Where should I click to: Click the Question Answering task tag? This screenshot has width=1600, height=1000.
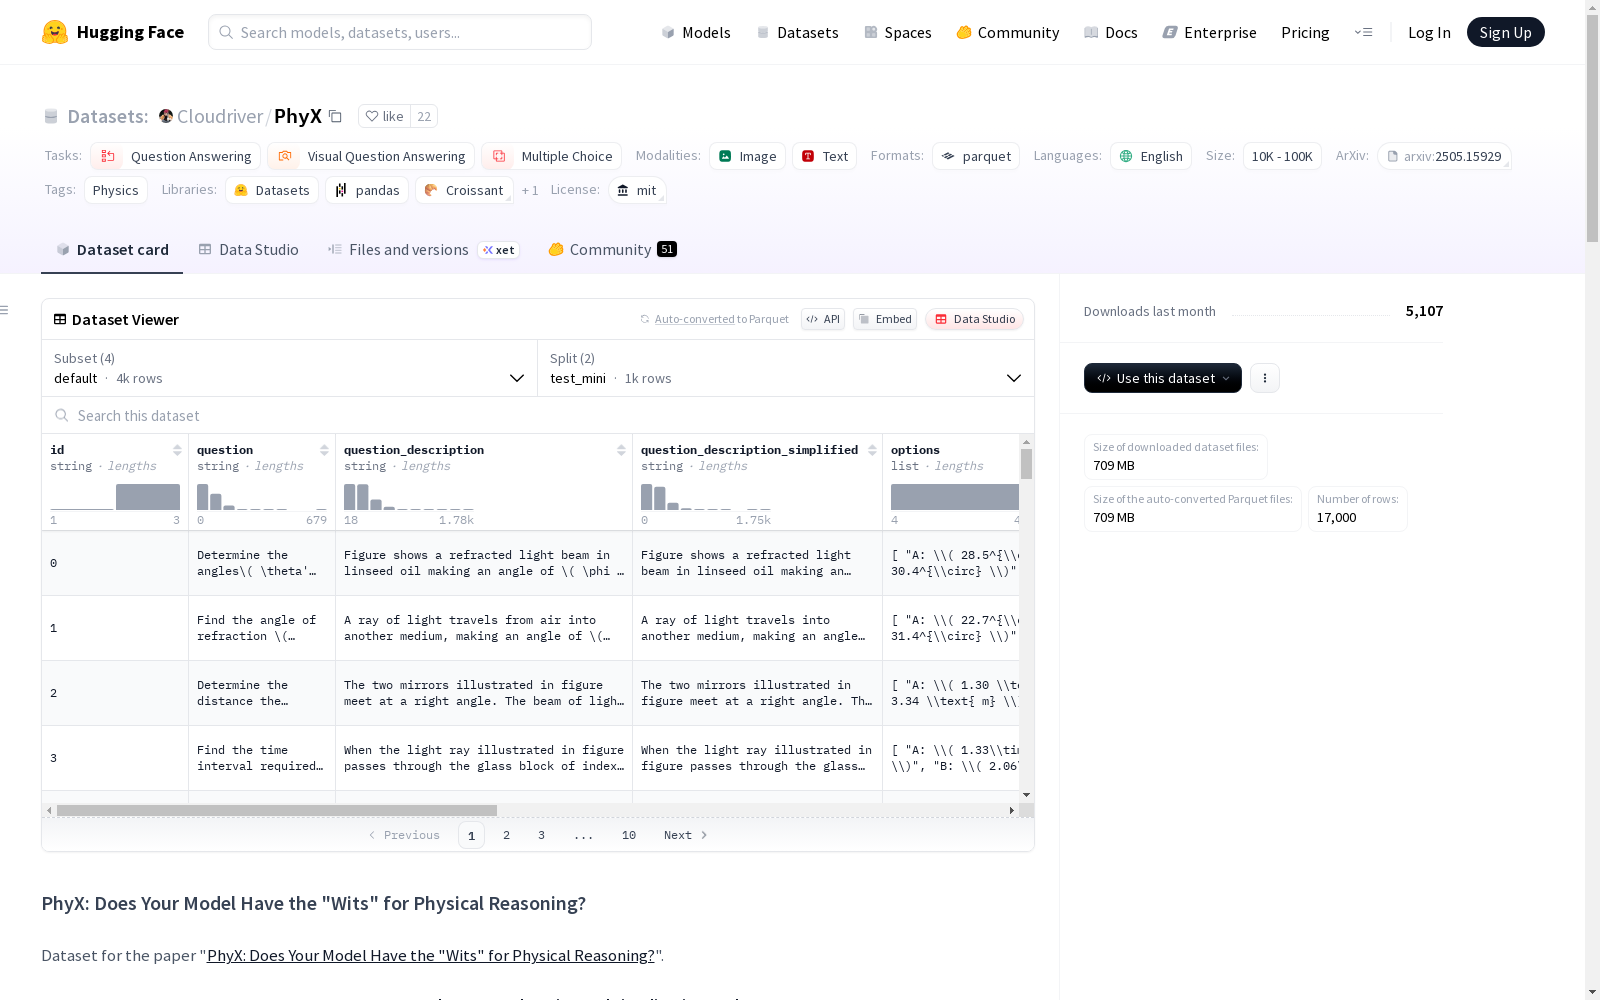(x=176, y=156)
